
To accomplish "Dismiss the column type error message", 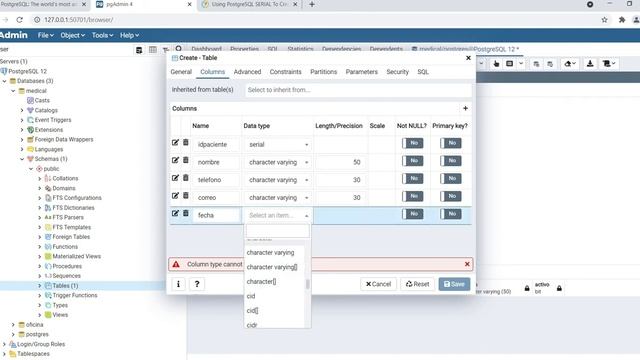I will click(x=467, y=264).
